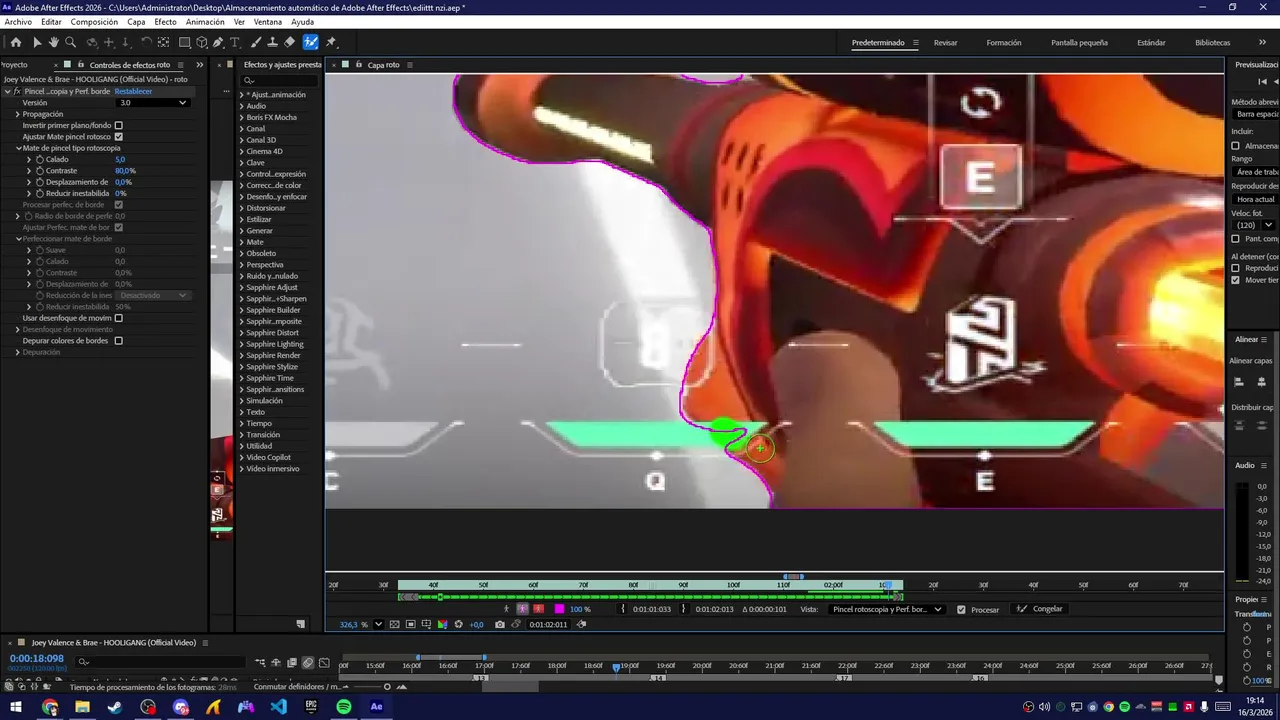The height and width of the screenshot is (720, 1280).
Task: Click the Frame Blending icon in timeline
Action: pyautogui.click(x=292, y=662)
